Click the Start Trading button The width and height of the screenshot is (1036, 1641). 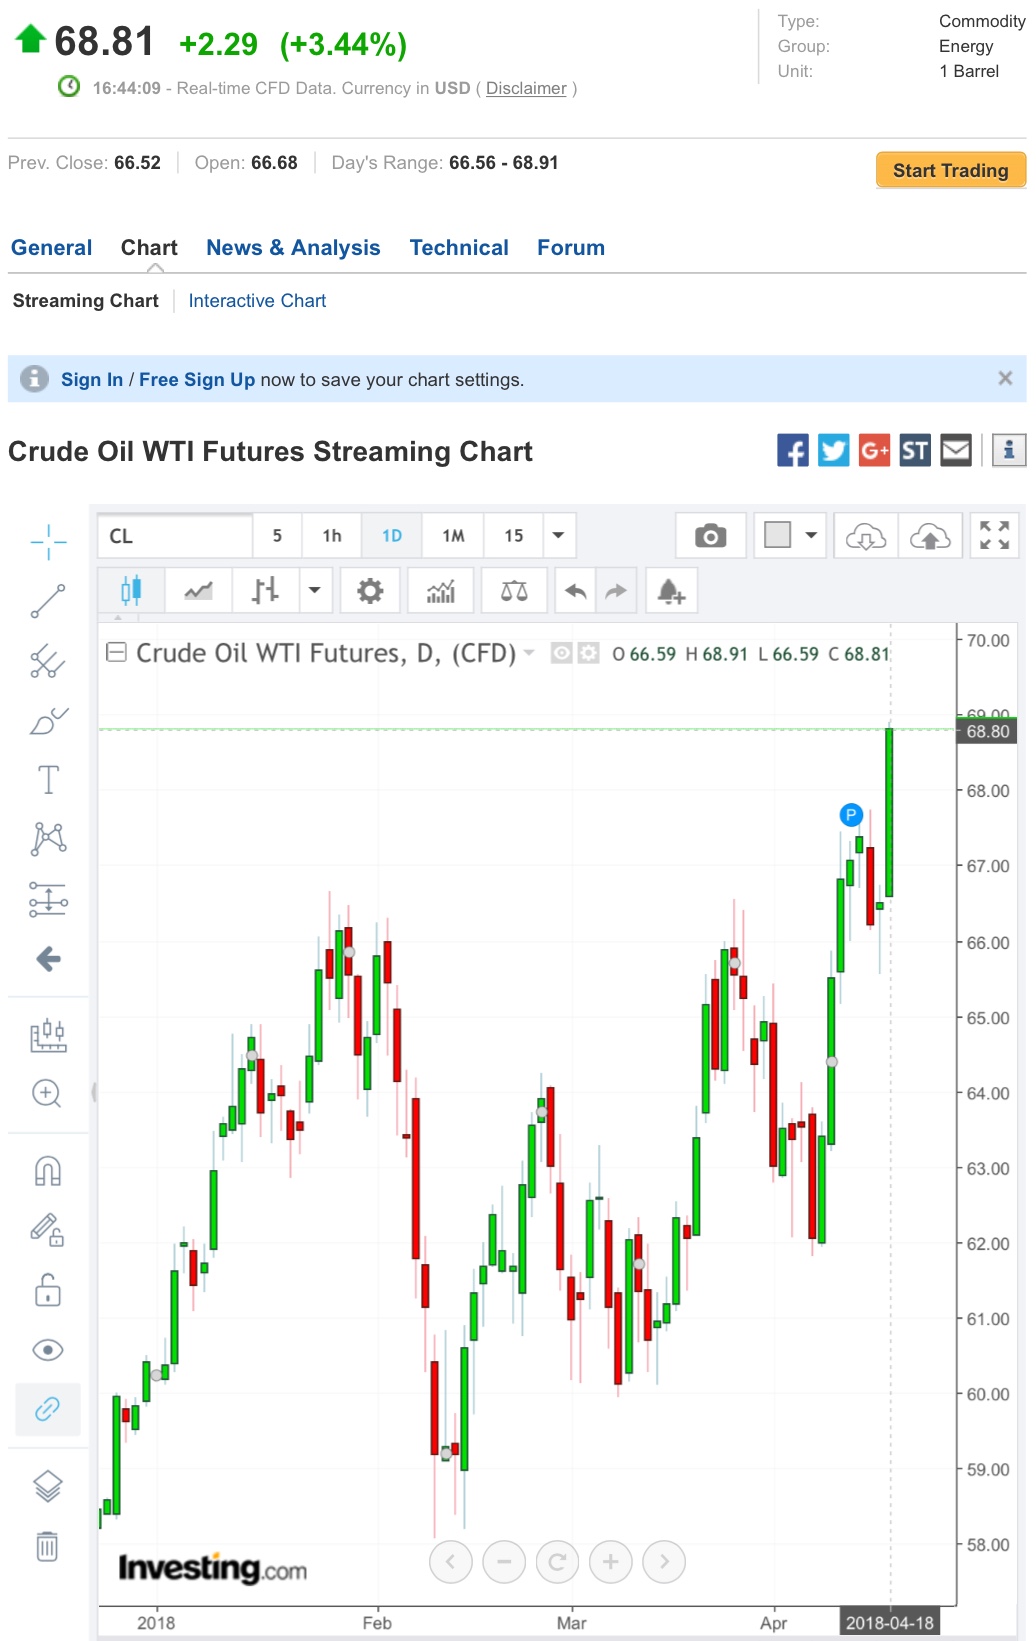tap(950, 170)
